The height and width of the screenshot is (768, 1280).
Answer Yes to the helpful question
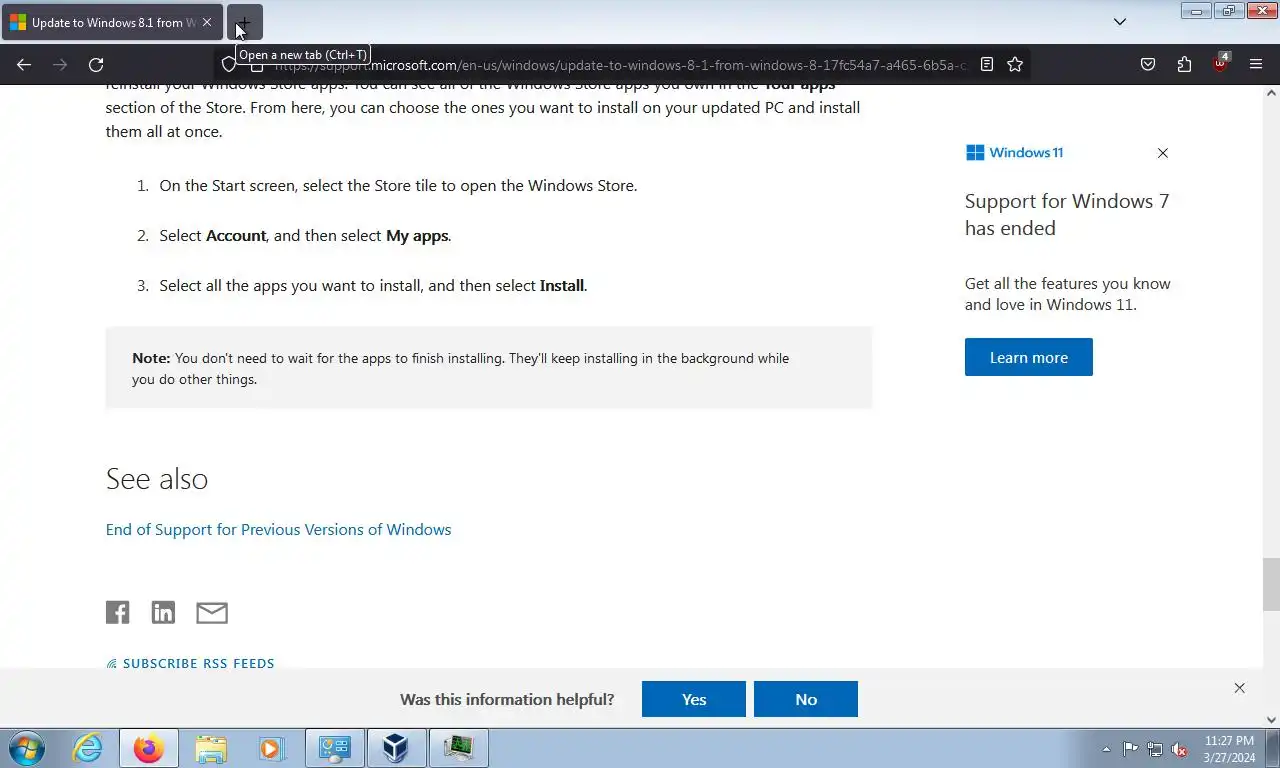tap(694, 699)
